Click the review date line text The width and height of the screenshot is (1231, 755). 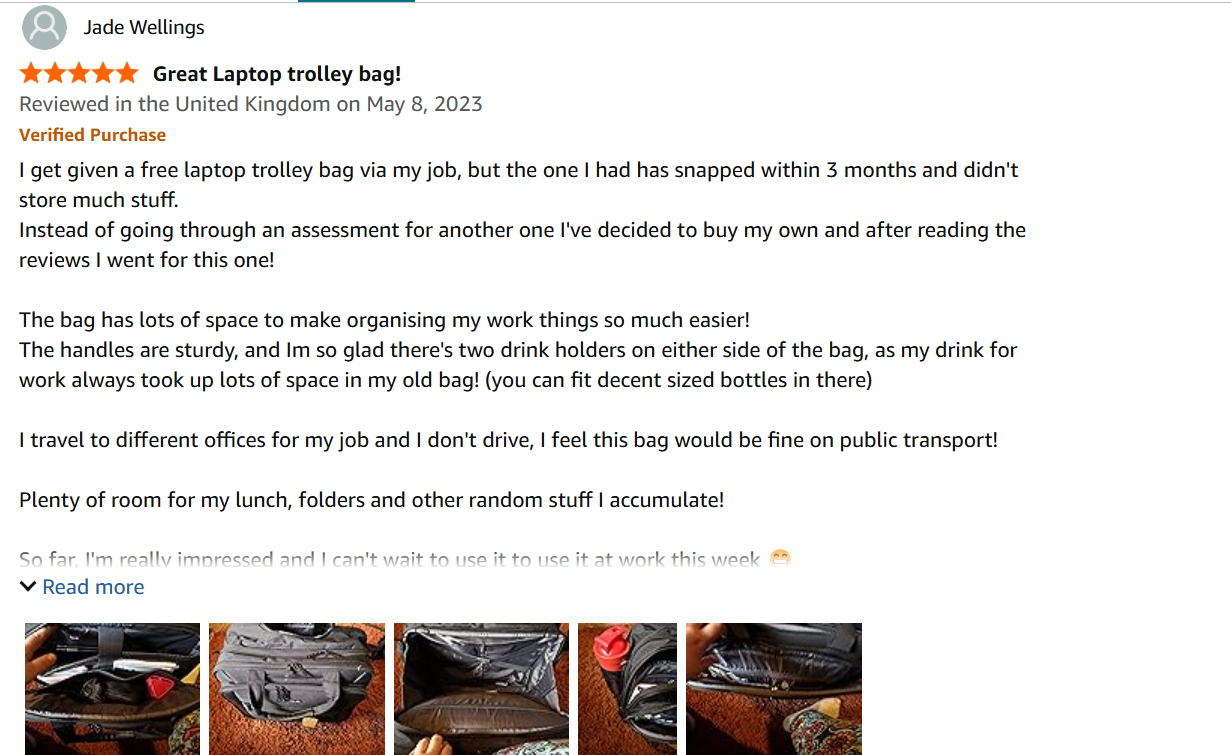pyautogui.click(x=250, y=104)
